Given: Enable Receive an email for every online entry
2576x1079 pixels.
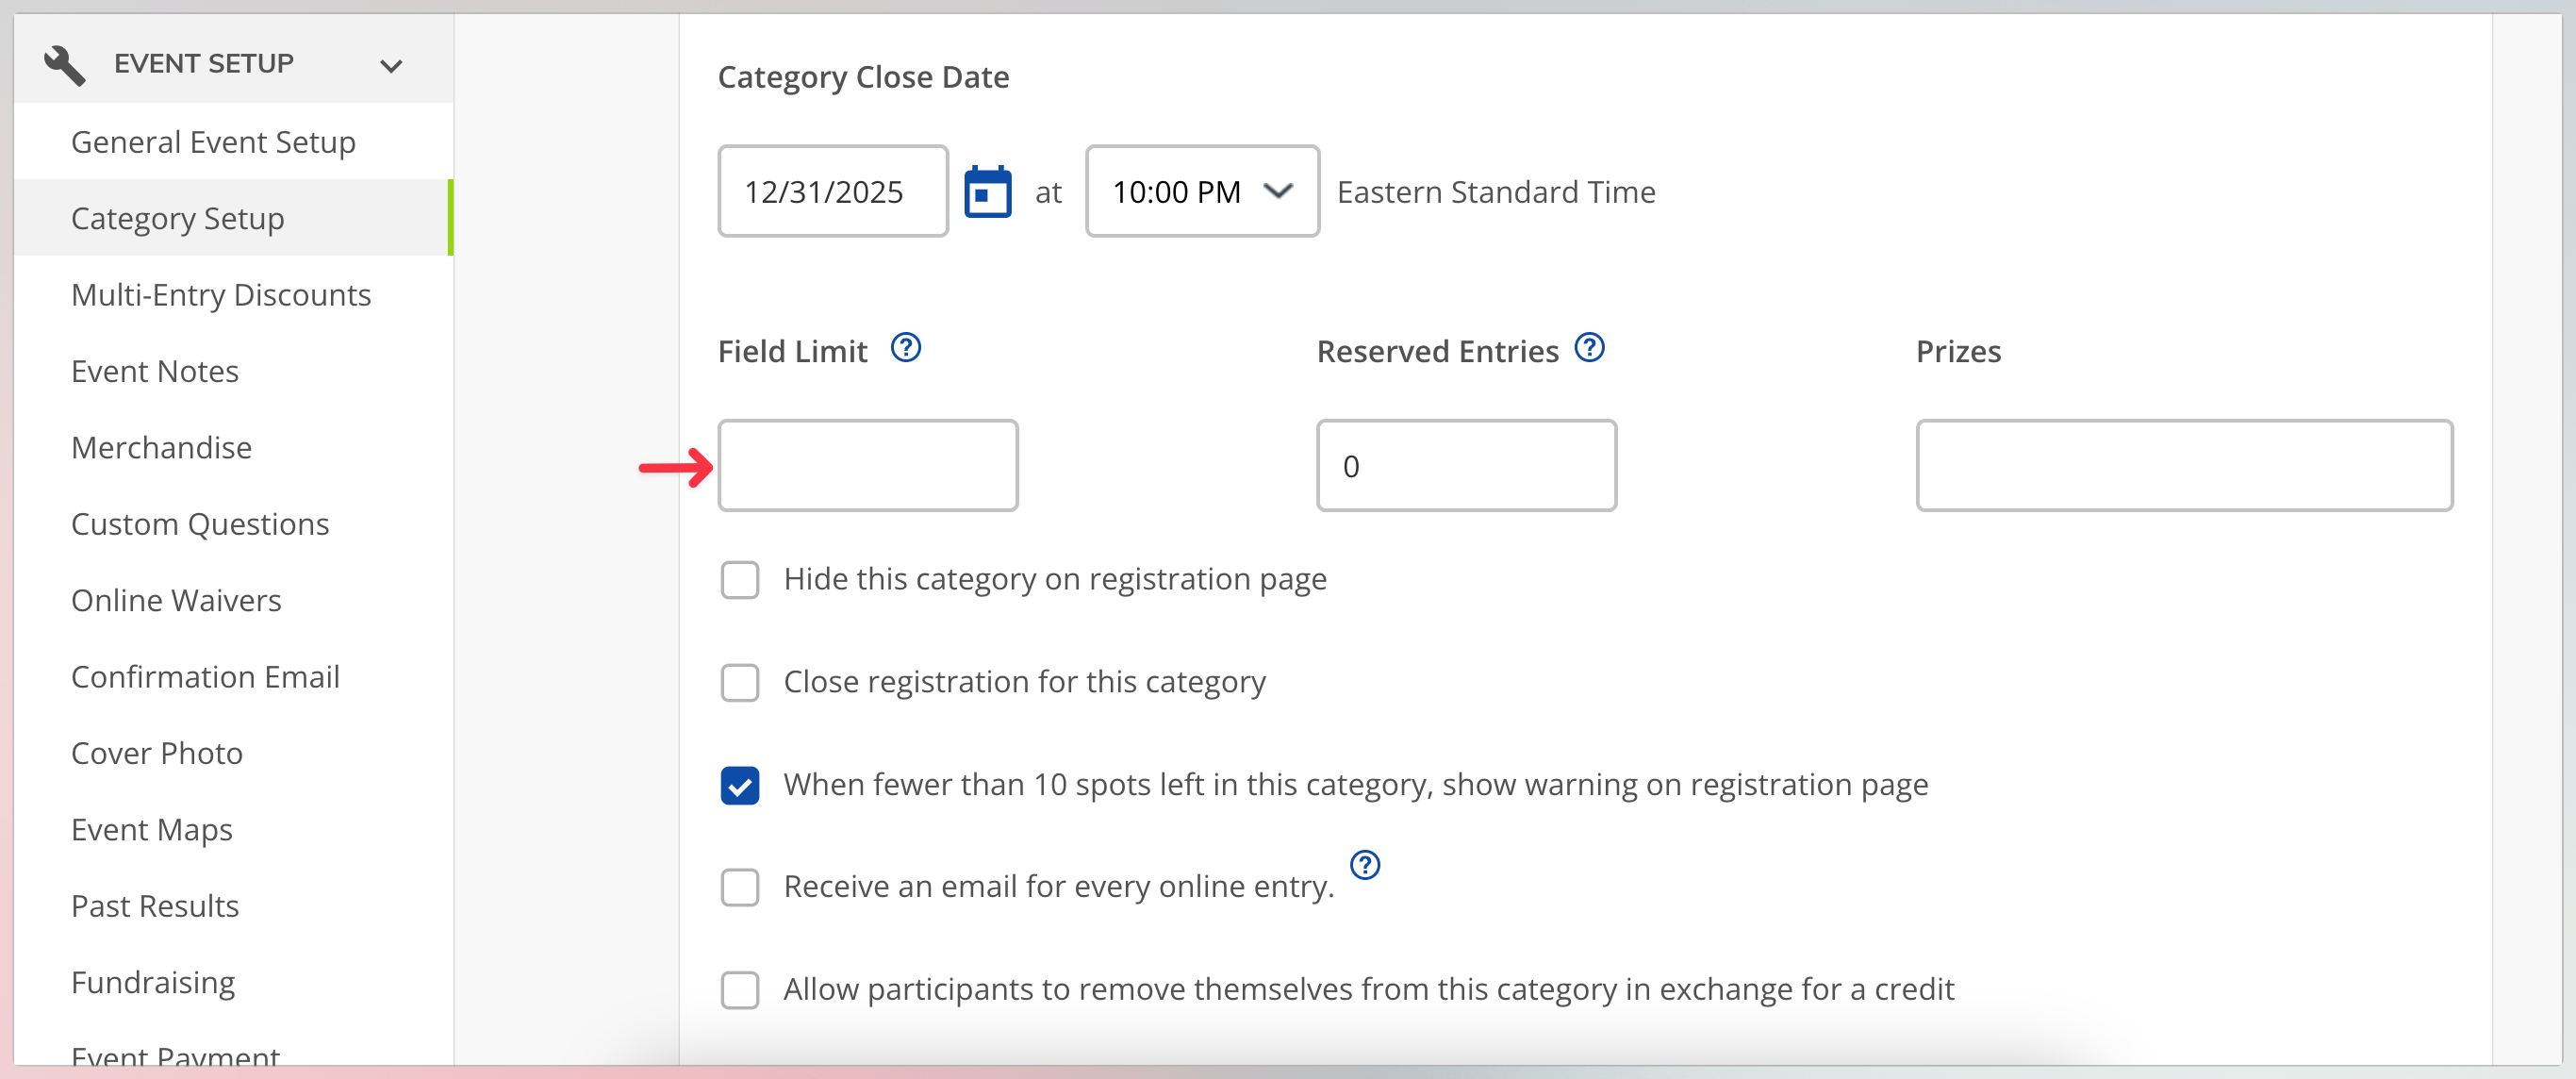Looking at the screenshot, I should (x=740, y=888).
